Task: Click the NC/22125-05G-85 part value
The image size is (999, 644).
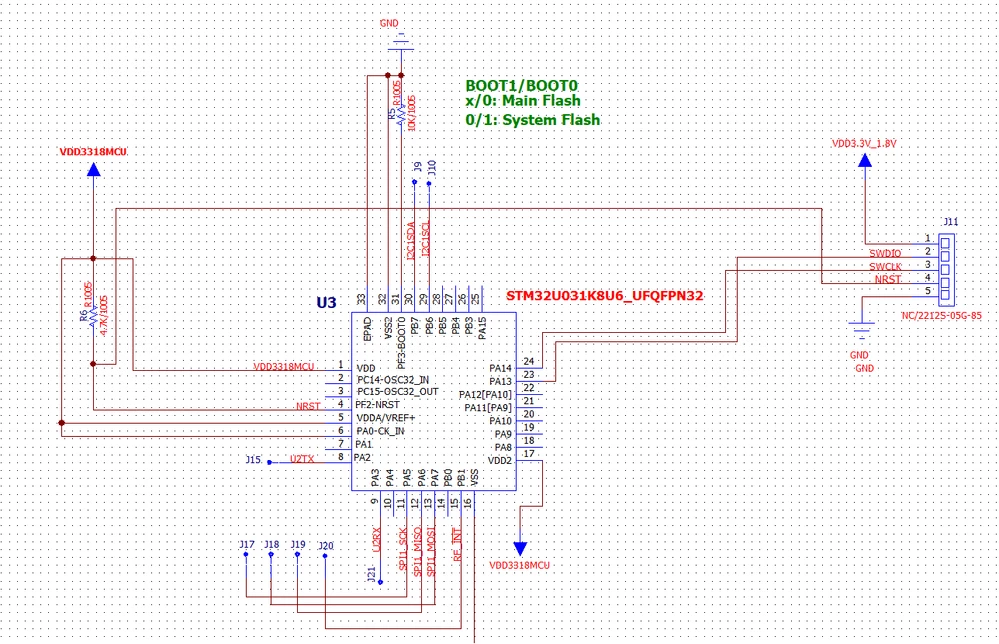Action: (942, 315)
